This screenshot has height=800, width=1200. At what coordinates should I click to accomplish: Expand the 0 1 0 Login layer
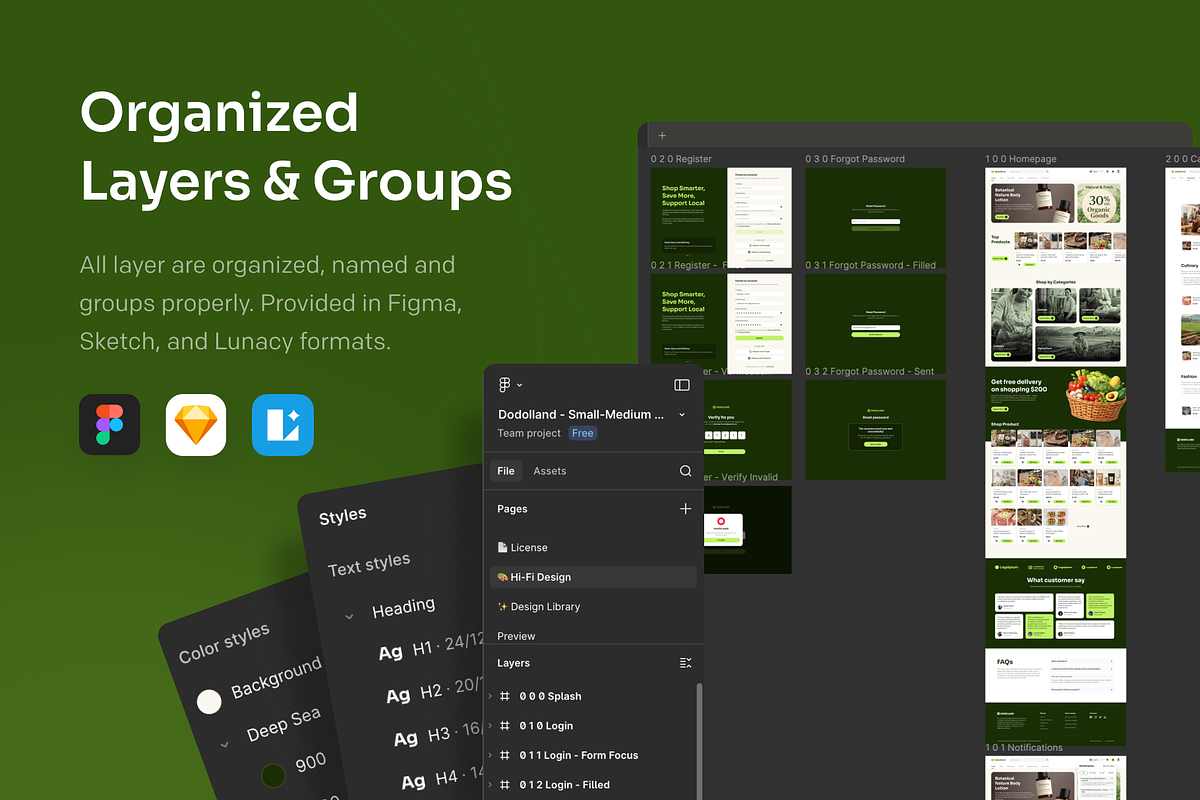click(490, 726)
